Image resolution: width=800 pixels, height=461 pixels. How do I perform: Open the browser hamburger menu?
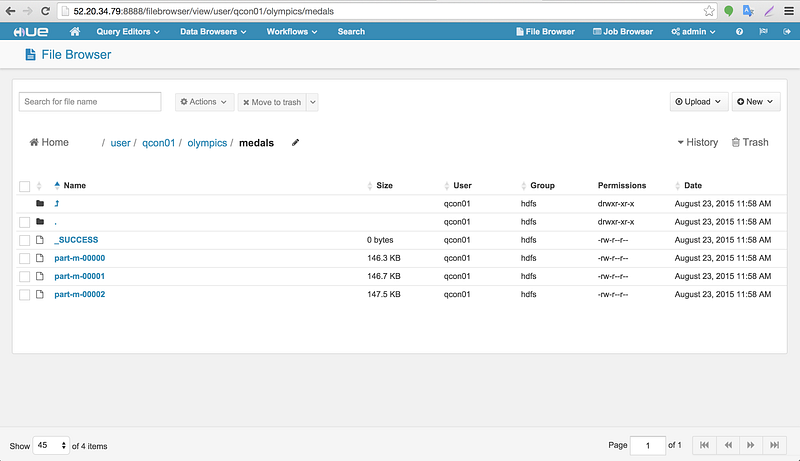tap(789, 11)
